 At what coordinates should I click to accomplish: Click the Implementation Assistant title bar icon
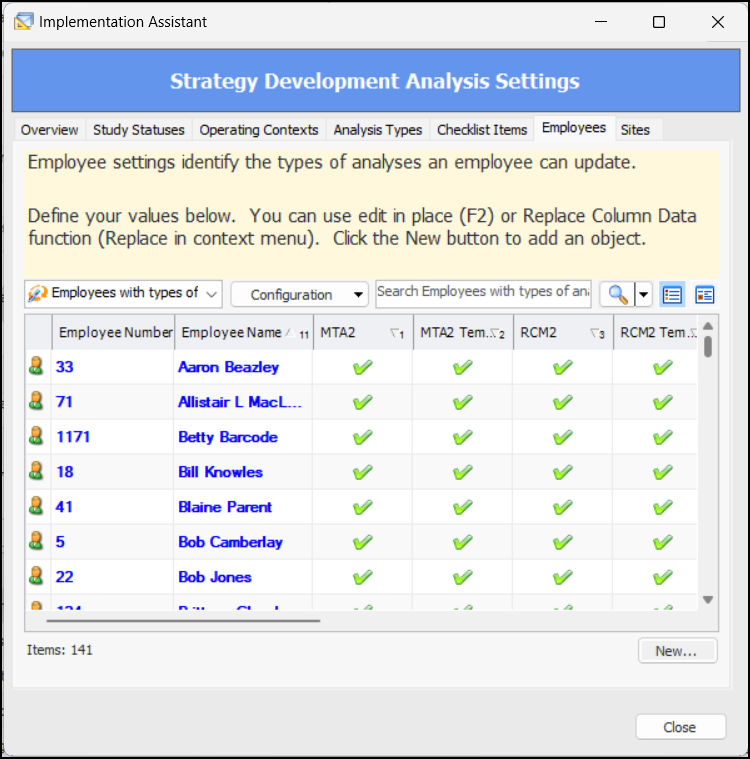pos(23,22)
